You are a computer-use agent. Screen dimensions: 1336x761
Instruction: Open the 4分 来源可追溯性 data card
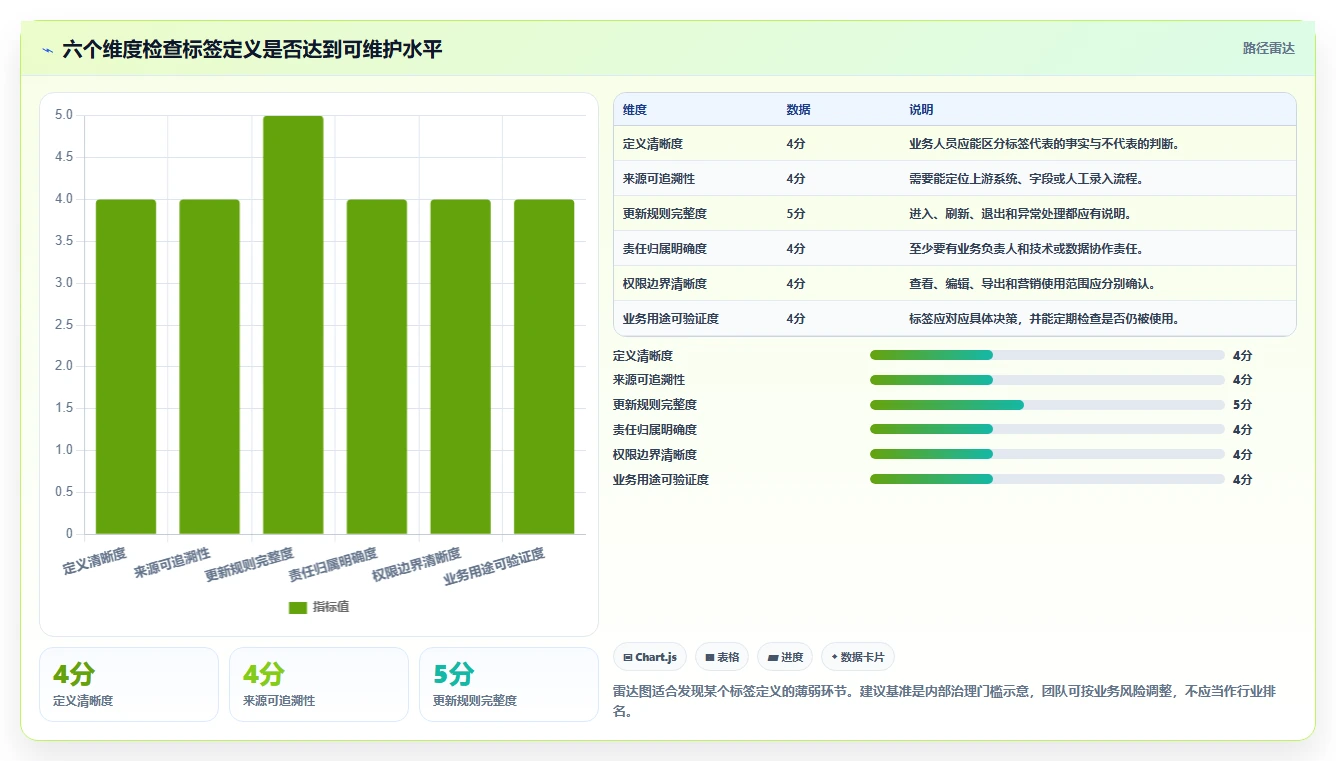[x=319, y=684]
